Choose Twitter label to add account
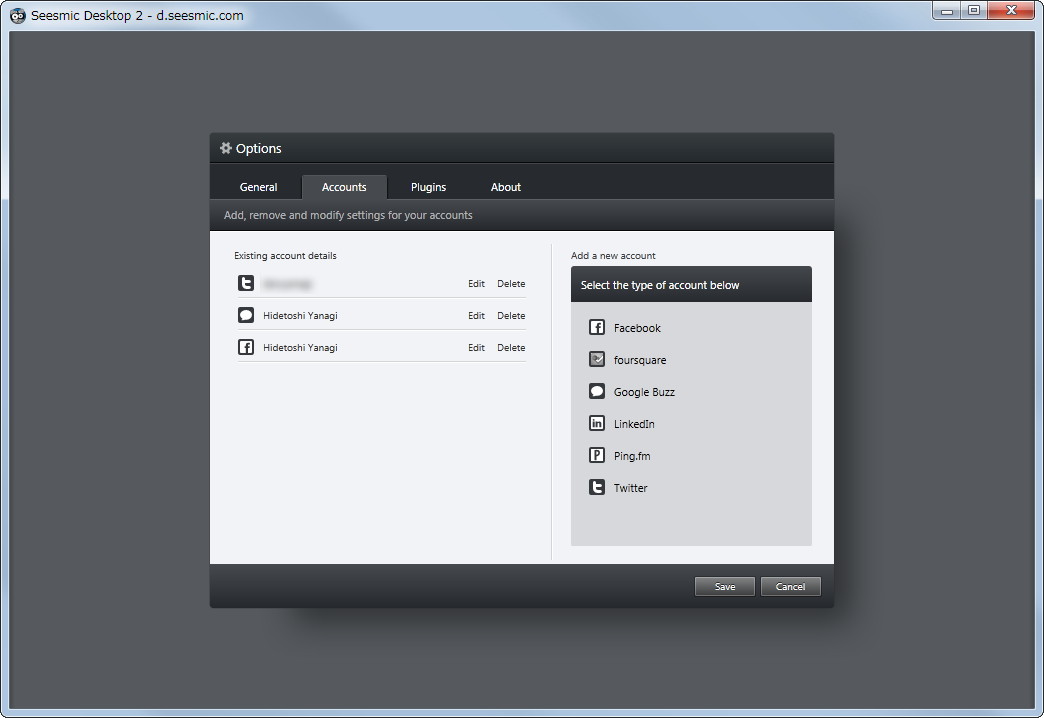Viewport: 1044px width, 718px height. (x=631, y=488)
